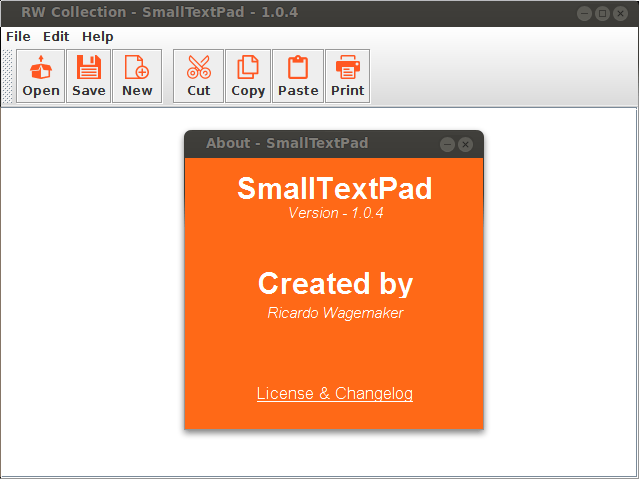Paste clipboard contents with the Paste icon

pyautogui.click(x=298, y=76)
